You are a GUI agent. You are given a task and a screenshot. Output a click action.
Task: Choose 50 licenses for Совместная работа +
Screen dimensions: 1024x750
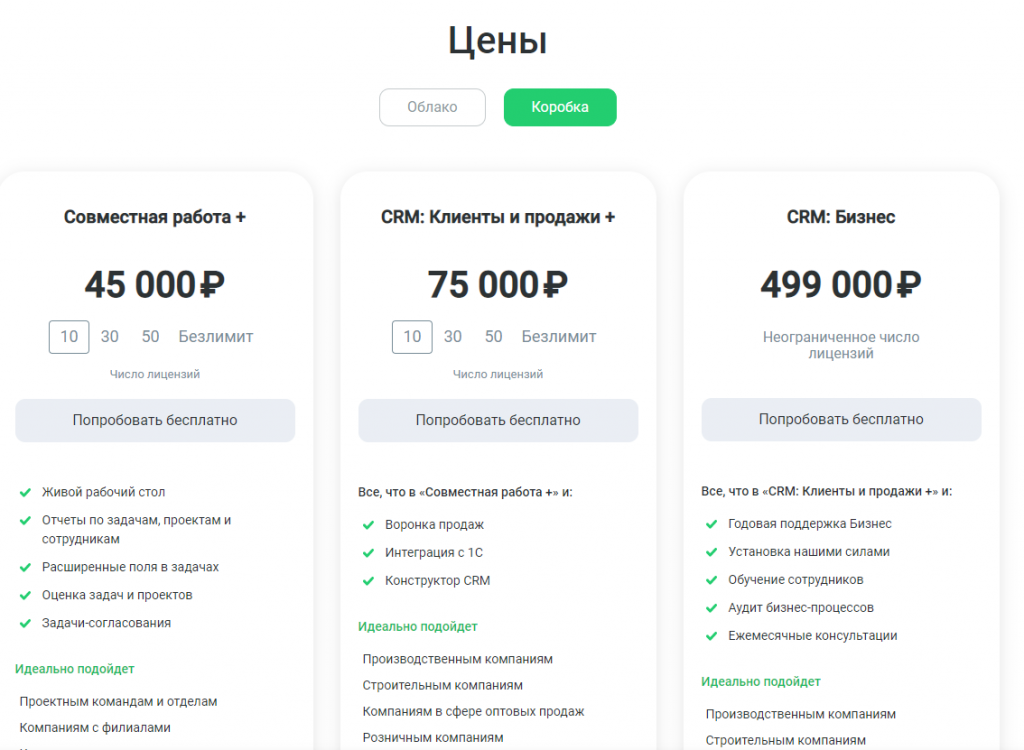pyautogui.click(x=150, y=336)
